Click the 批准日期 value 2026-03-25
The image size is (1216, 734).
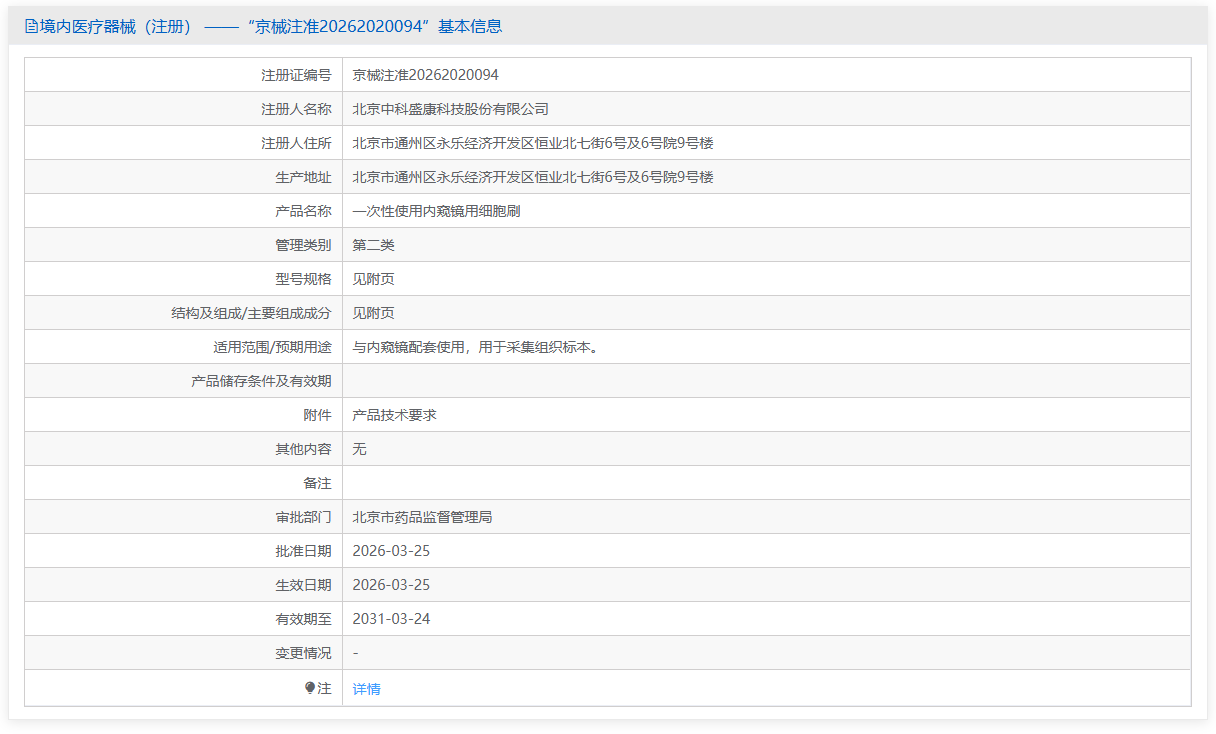(x=391, y=551)
